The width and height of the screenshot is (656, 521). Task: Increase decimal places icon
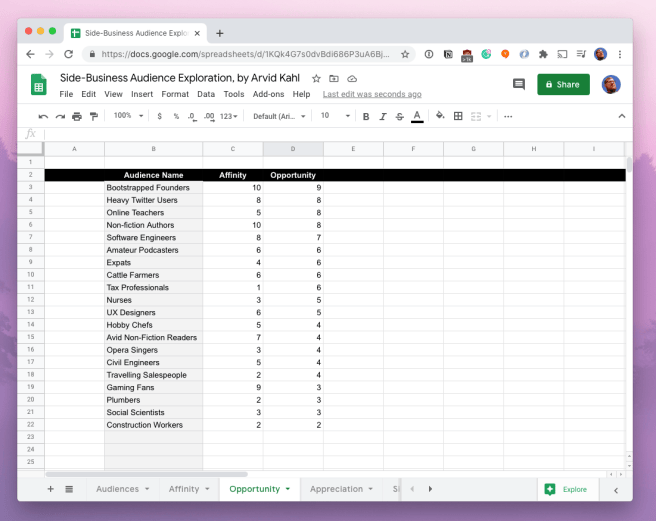pyautogui.click(x=209, y=116)
